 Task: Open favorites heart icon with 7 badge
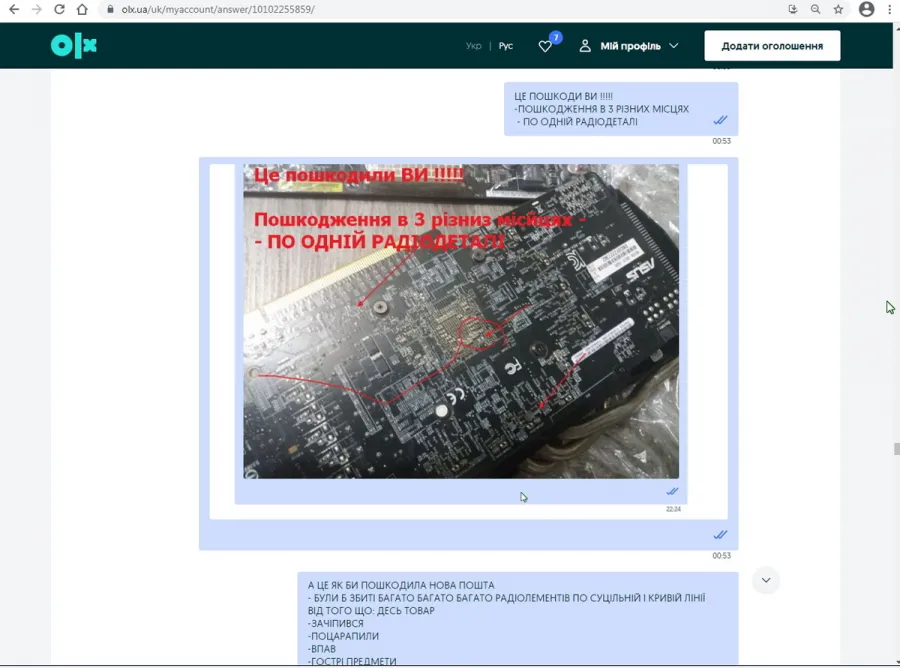(546, 46)
